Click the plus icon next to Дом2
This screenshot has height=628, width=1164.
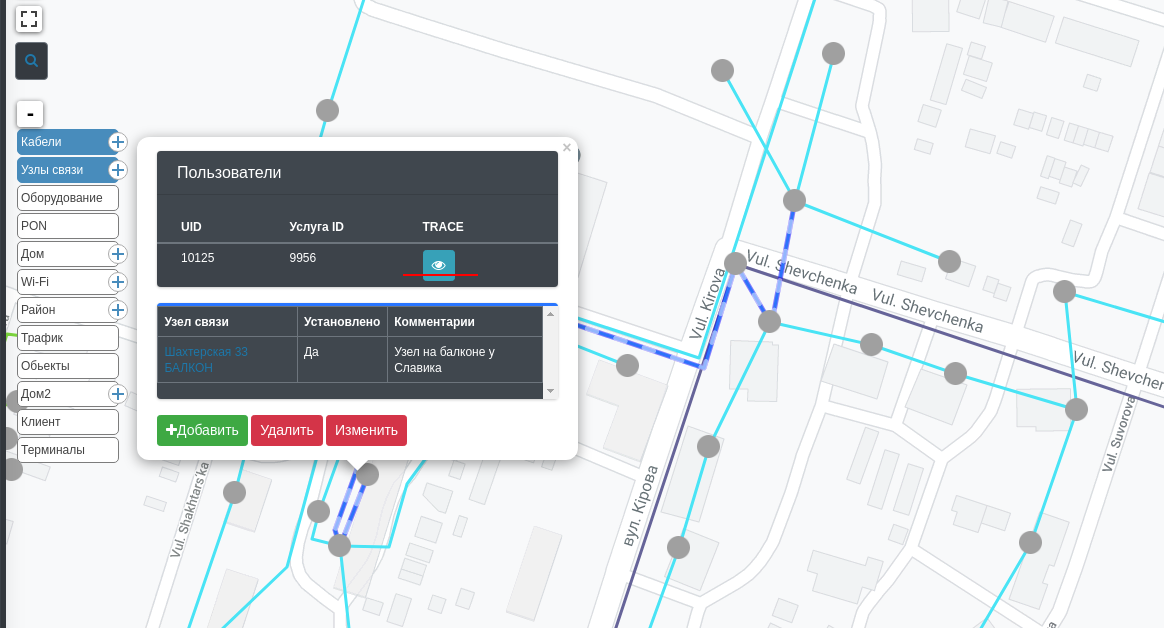point(117,394)
